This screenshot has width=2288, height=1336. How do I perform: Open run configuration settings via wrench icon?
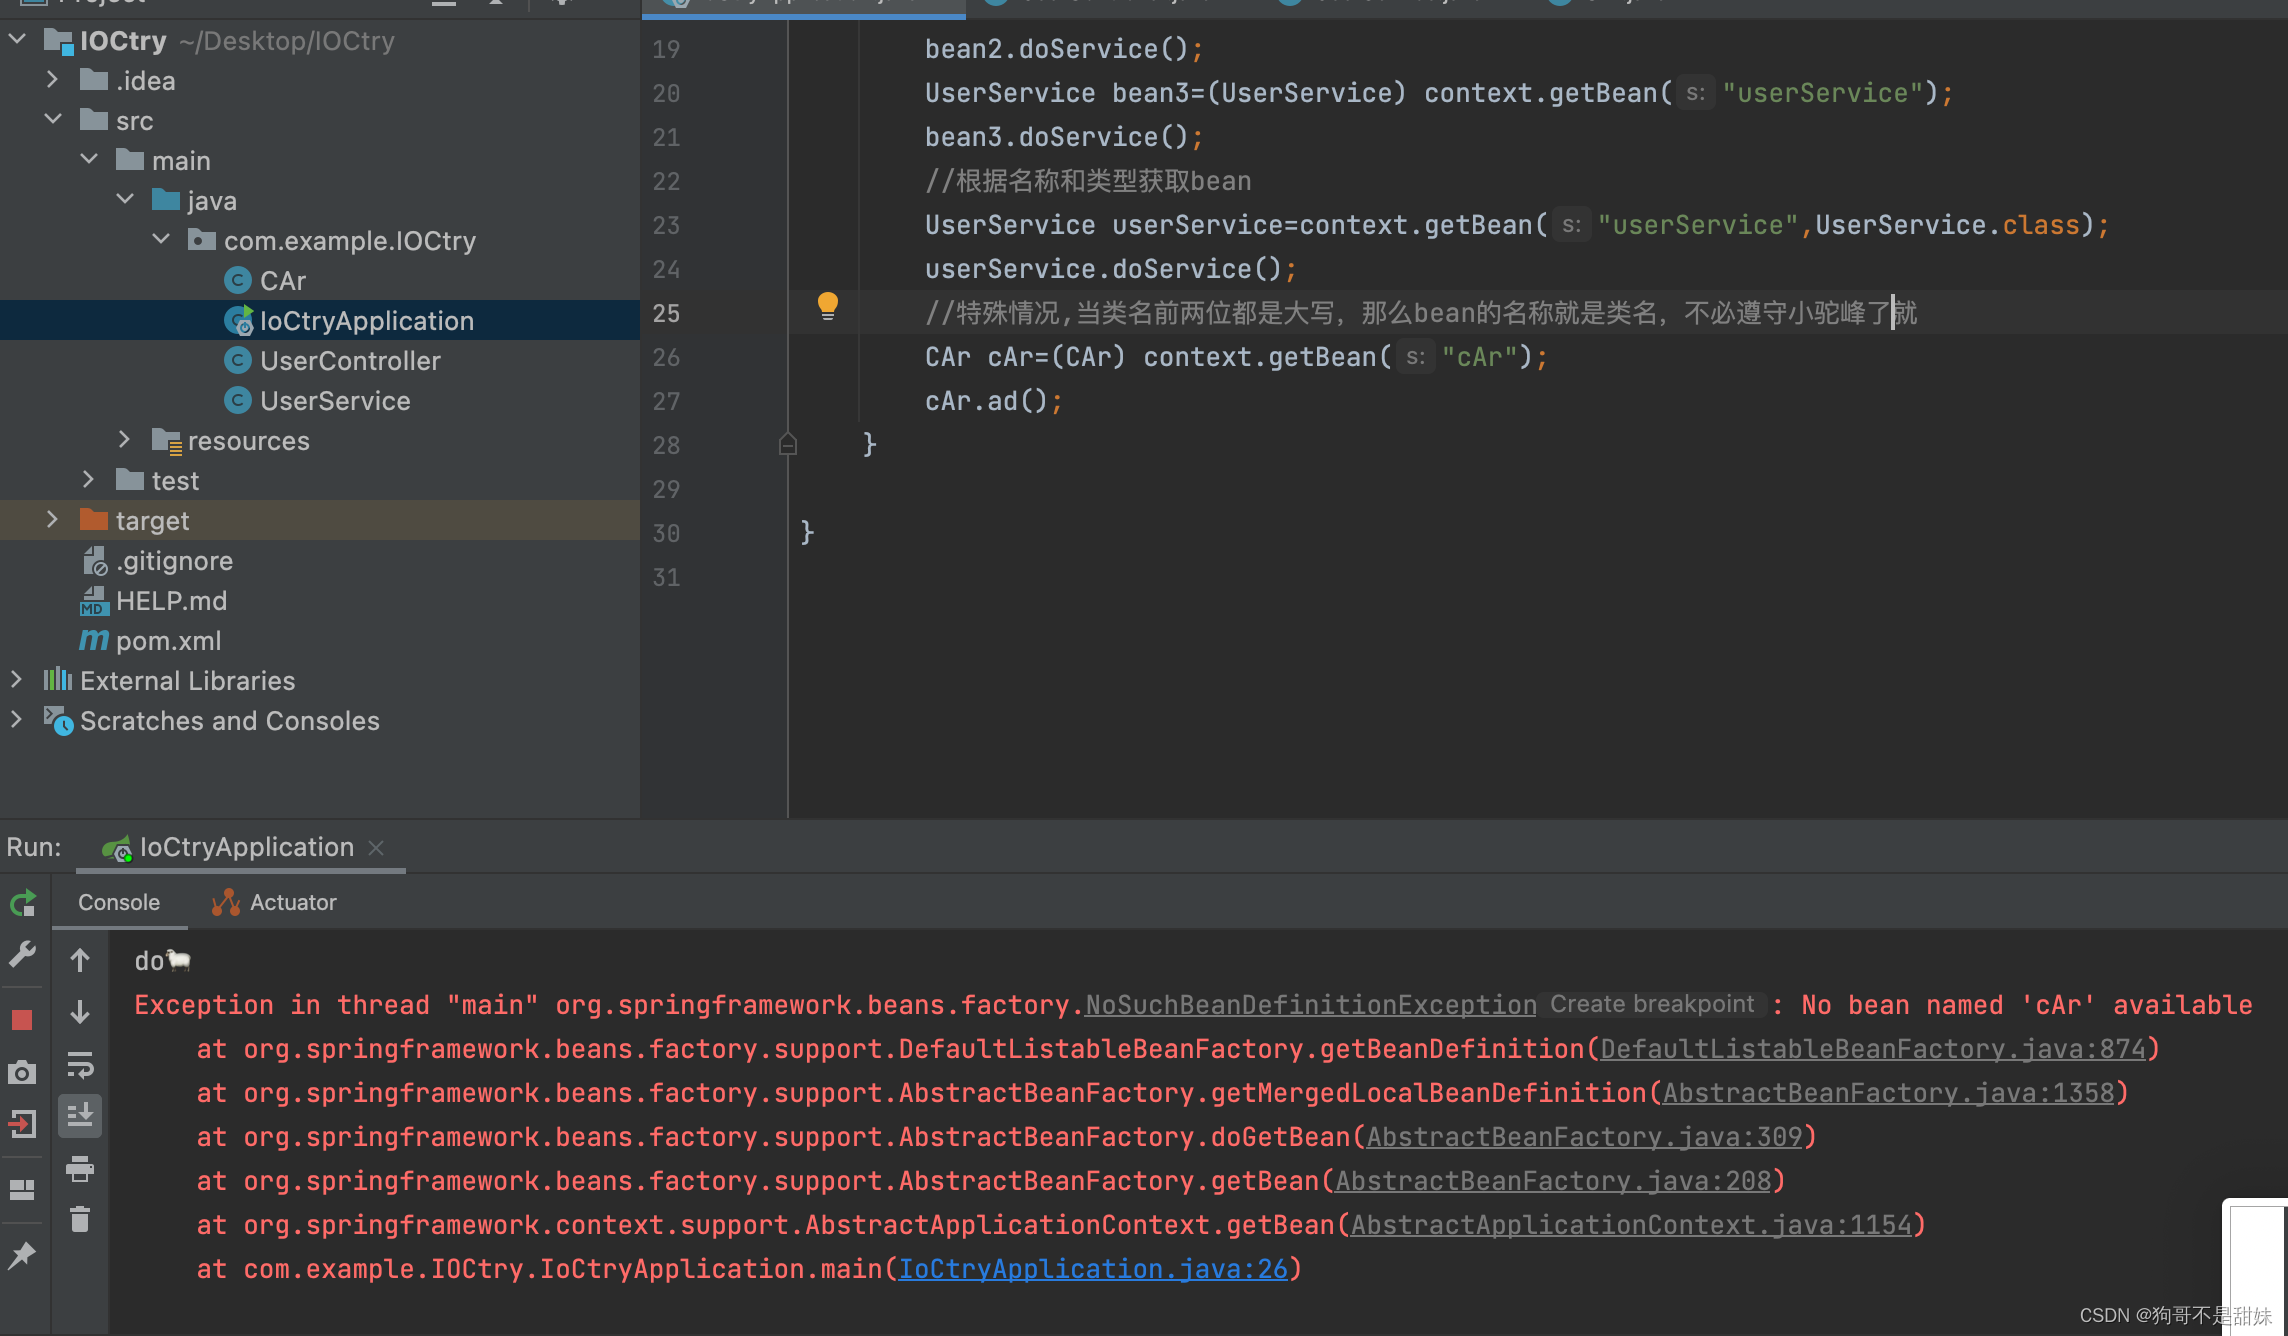tap(21, 952)
